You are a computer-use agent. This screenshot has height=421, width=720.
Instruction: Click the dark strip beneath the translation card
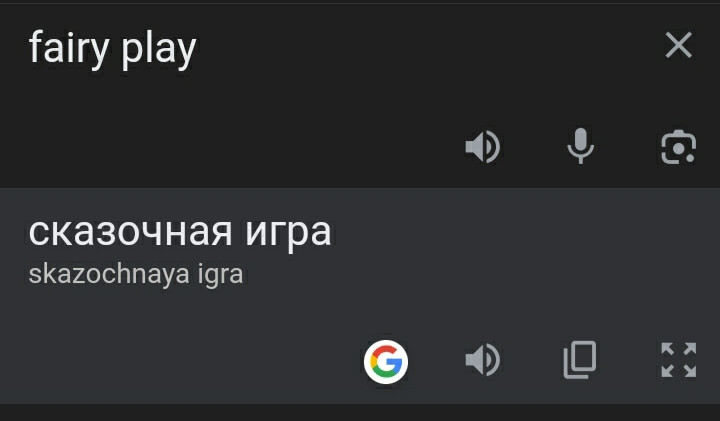pyautogui.click(x=360, y=413)
